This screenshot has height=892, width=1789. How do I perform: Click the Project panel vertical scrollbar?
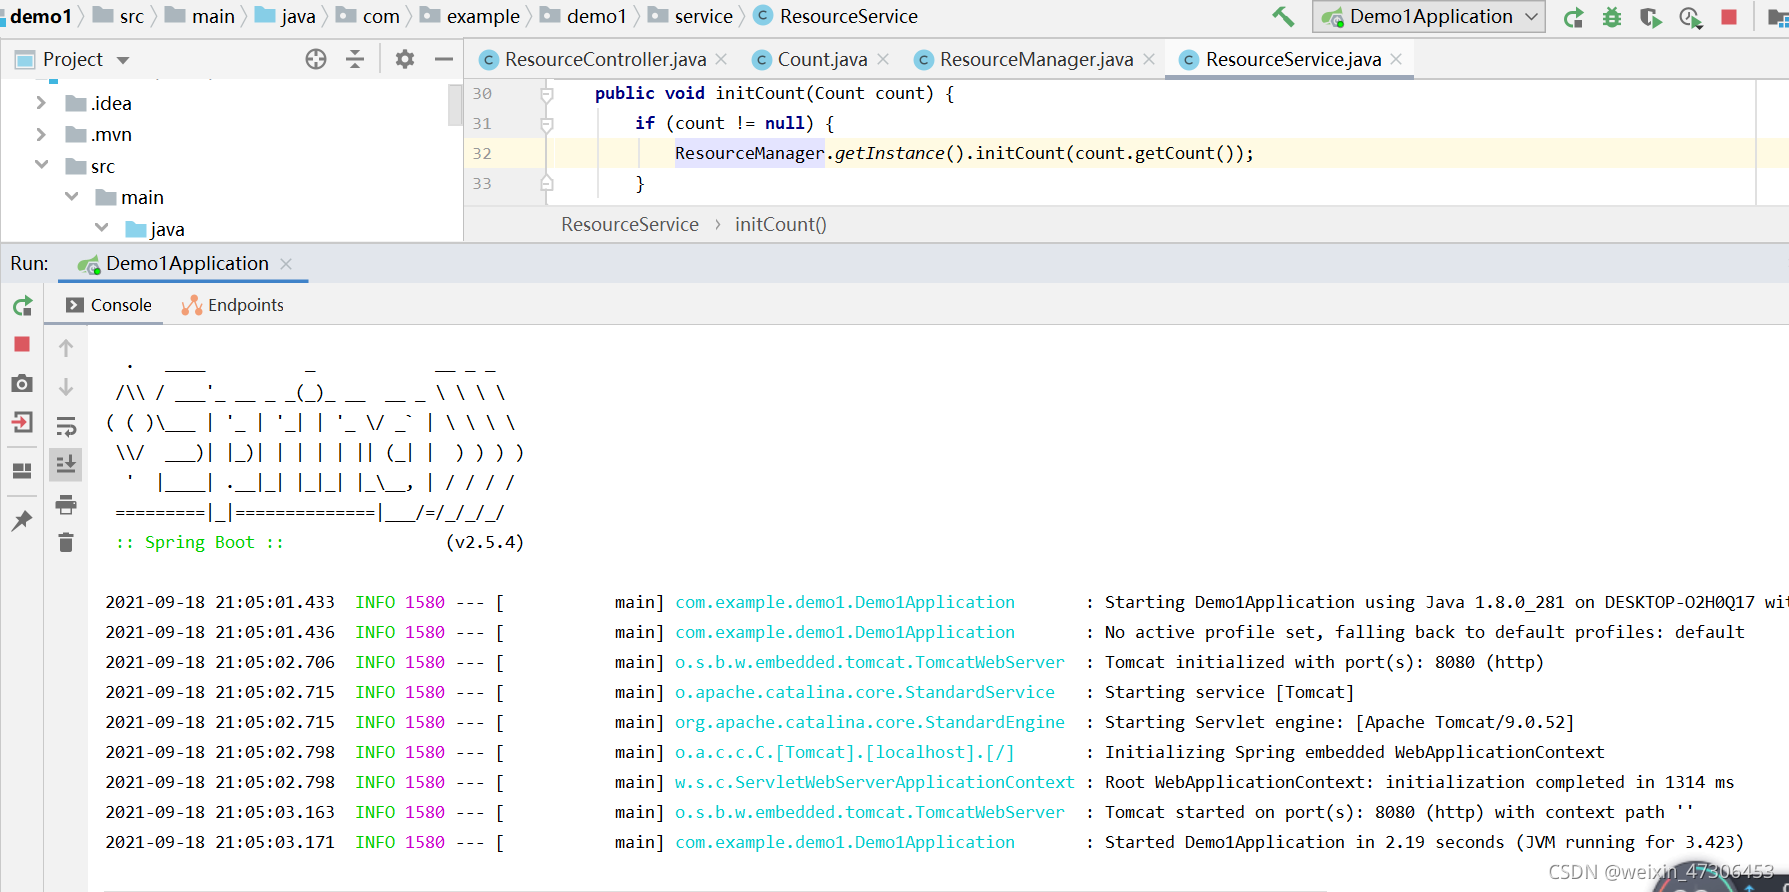[x=455, y=105]
